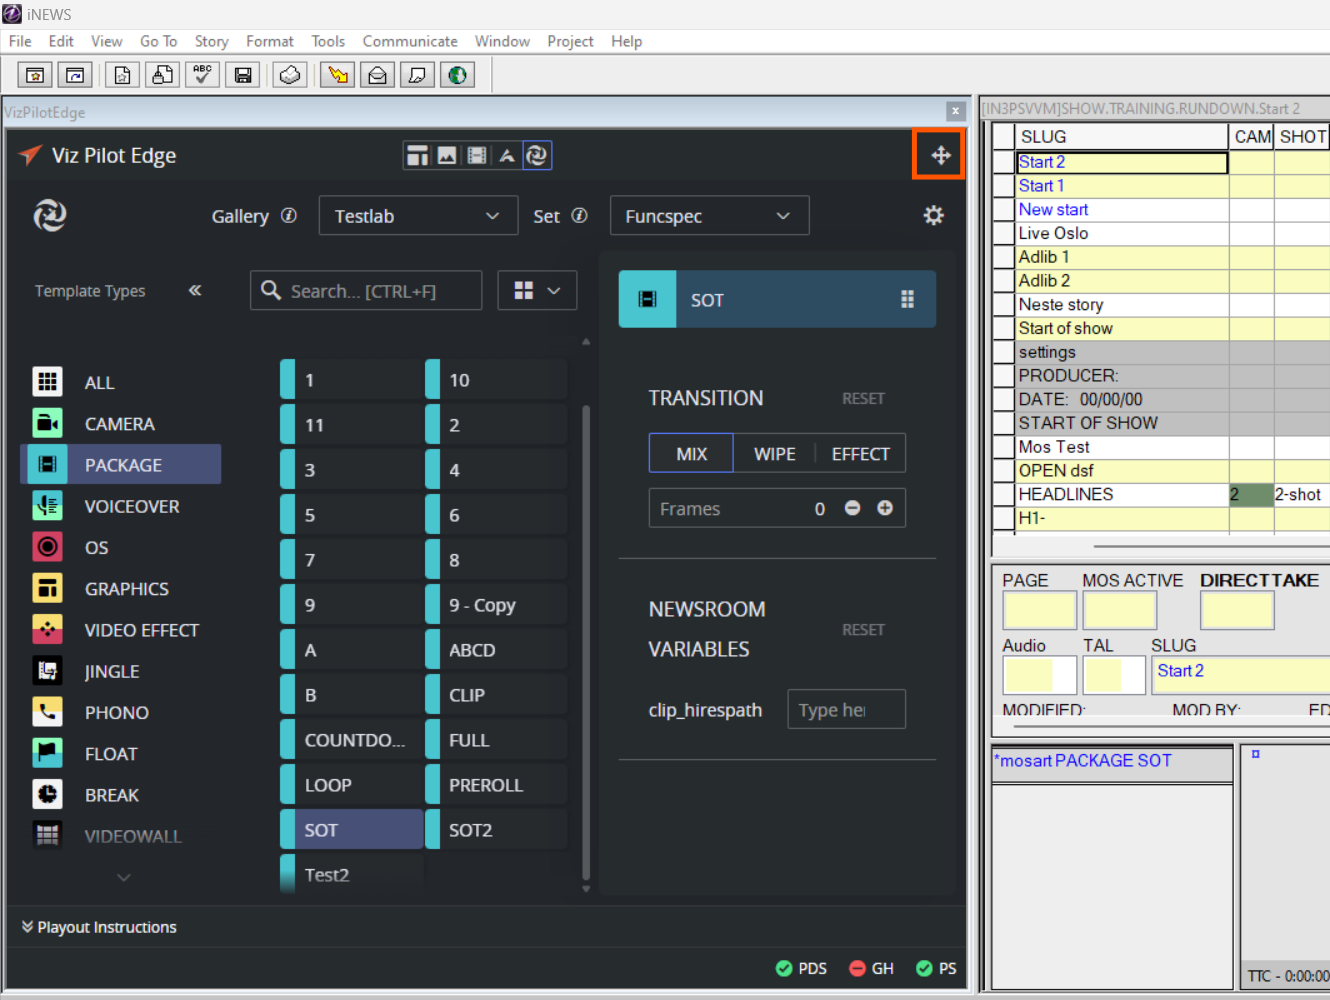Click the move drag handle icon
This screenshot has height=1000, width=1330.
[x=940, y=155]
